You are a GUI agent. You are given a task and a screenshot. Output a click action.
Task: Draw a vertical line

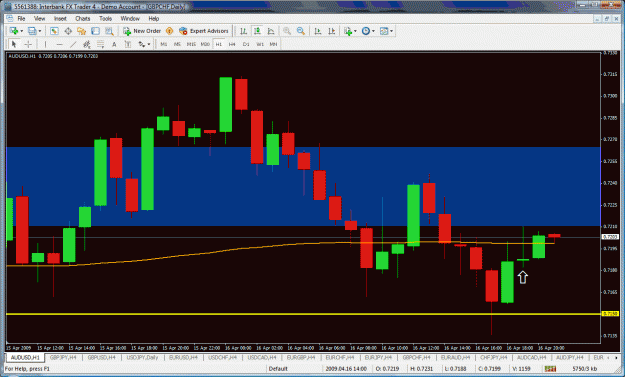point(45,44)
